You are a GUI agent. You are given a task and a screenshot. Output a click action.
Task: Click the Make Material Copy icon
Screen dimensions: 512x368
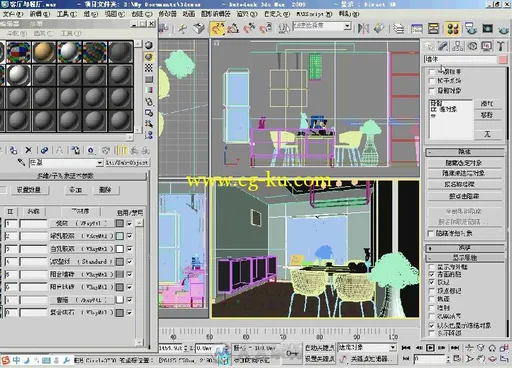[44, 150]
